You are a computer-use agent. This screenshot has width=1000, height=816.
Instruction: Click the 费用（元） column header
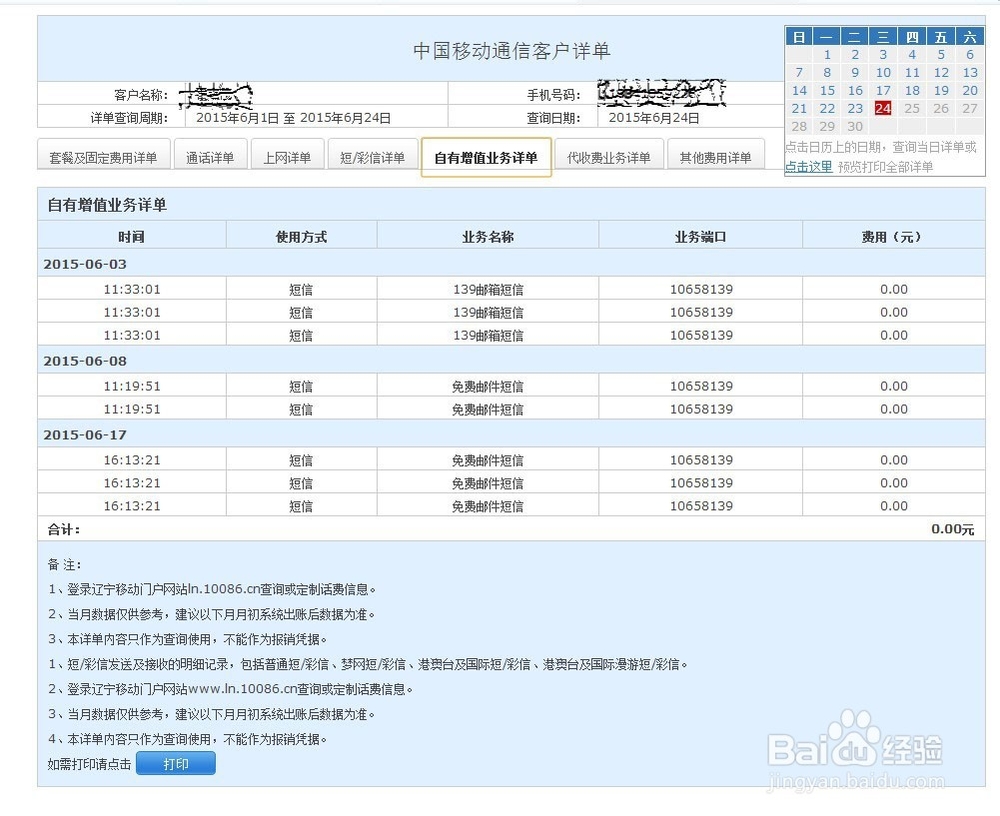click(893, 237)
